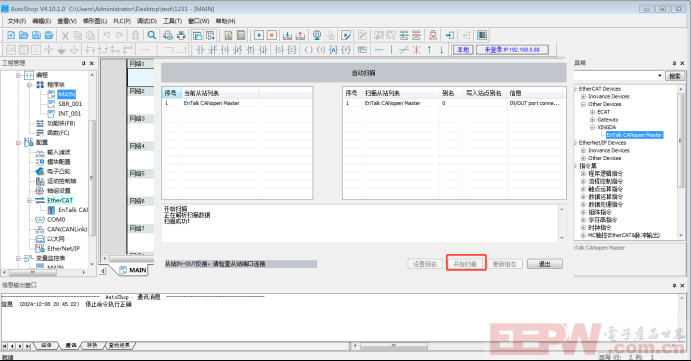Insert an output coil from ladder toolbar
Image resolution: width=691 pixels, height=361 pixels.
[x=308, y=50]
